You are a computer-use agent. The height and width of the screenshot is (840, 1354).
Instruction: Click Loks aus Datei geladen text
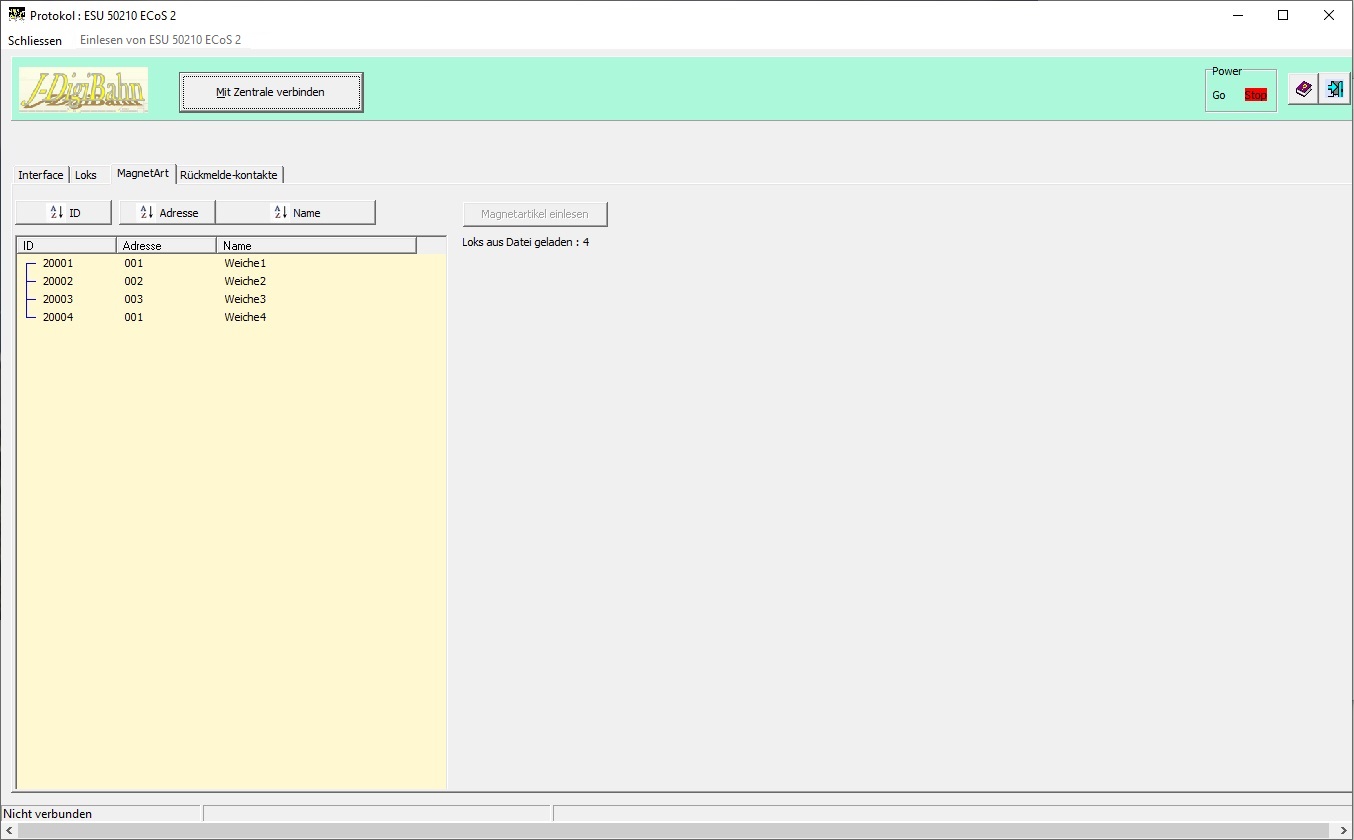(525, 242)
